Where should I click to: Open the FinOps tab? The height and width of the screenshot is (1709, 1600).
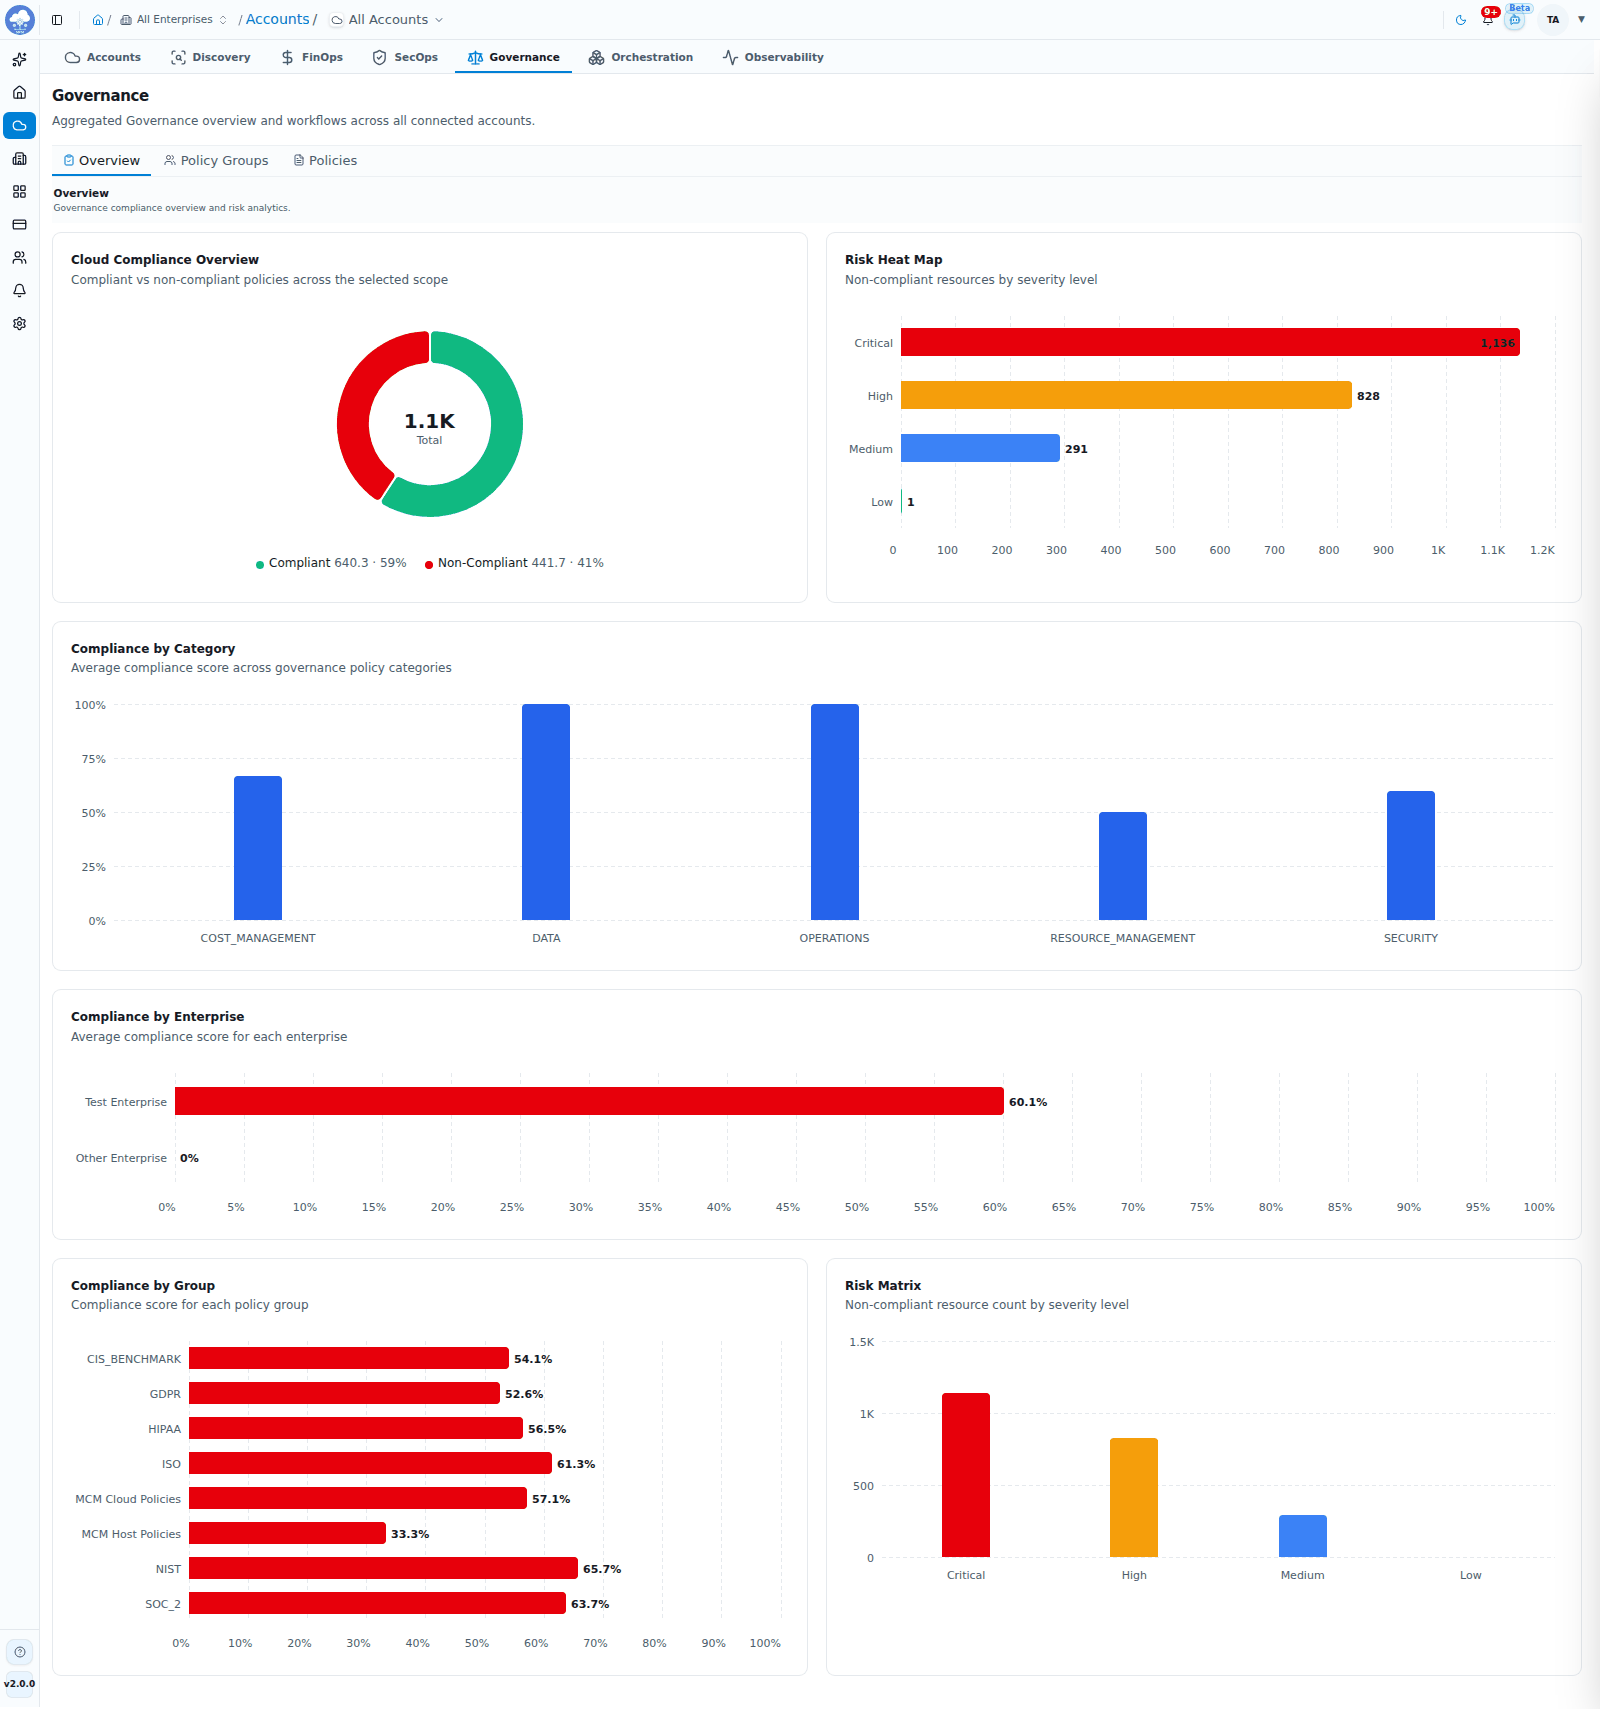pyautogui.click(x=312, y=57)
